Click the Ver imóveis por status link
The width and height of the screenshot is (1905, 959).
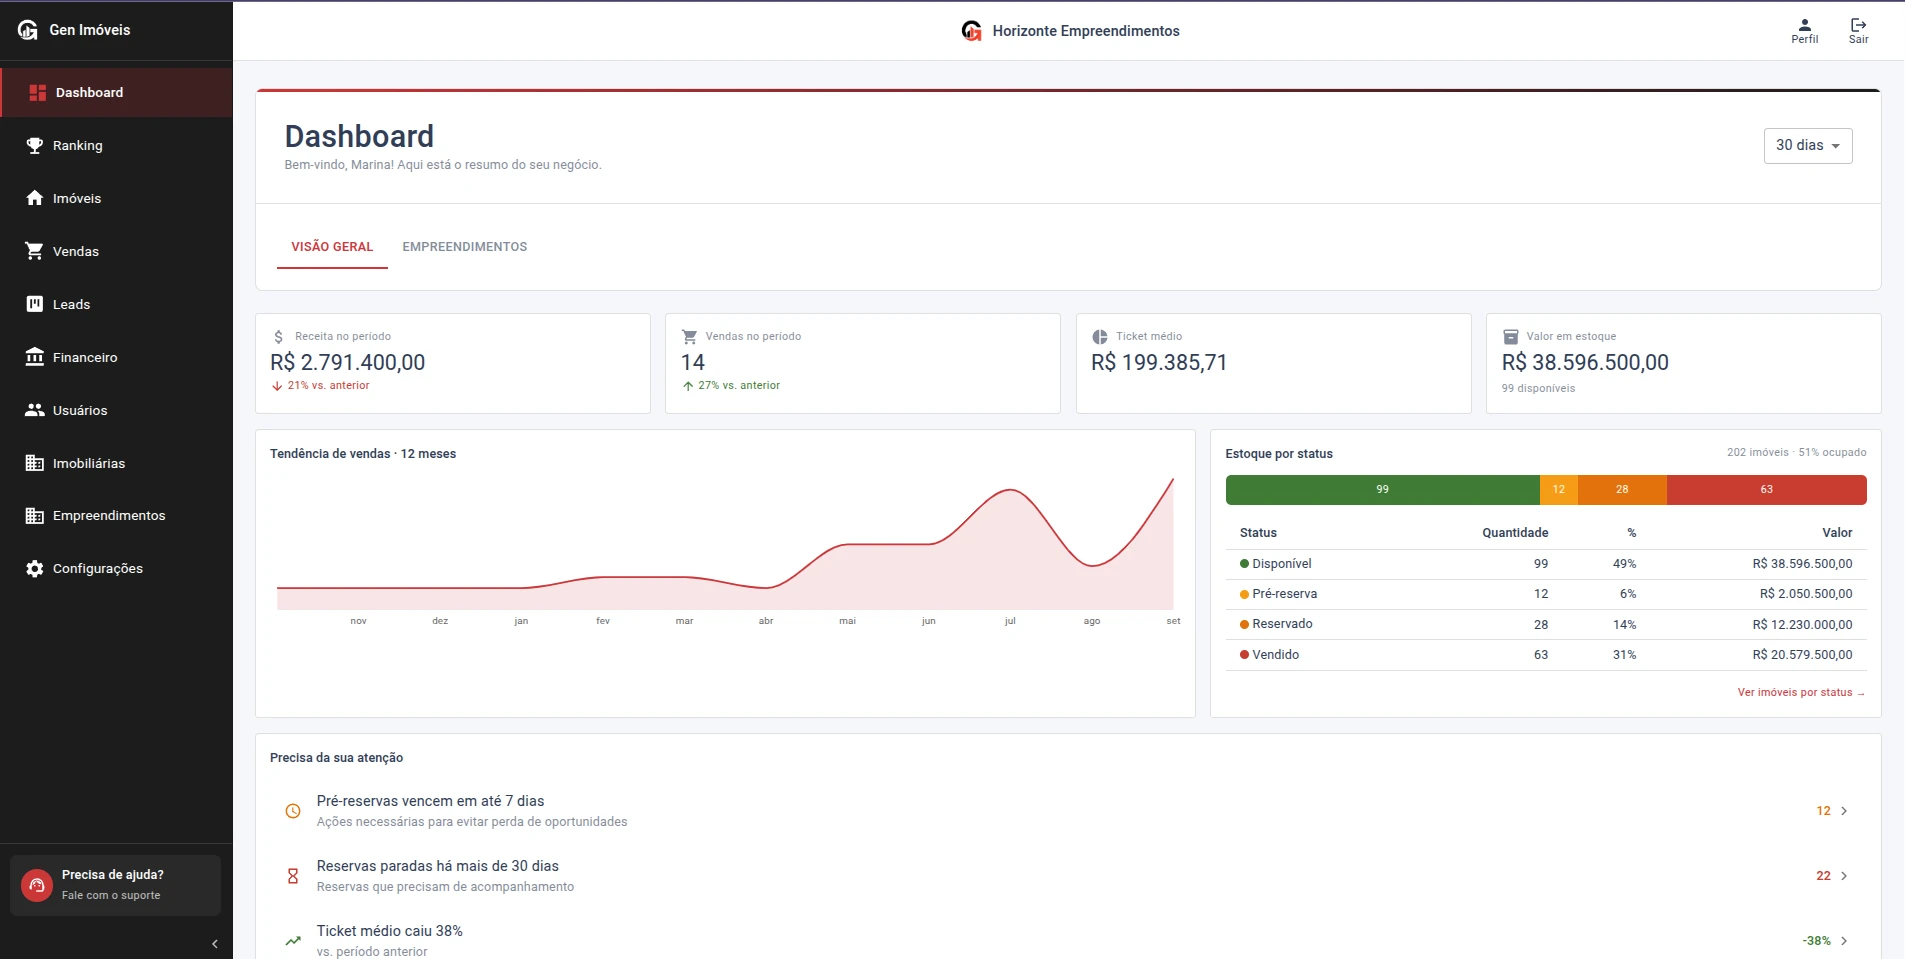tap(1801, 692)
